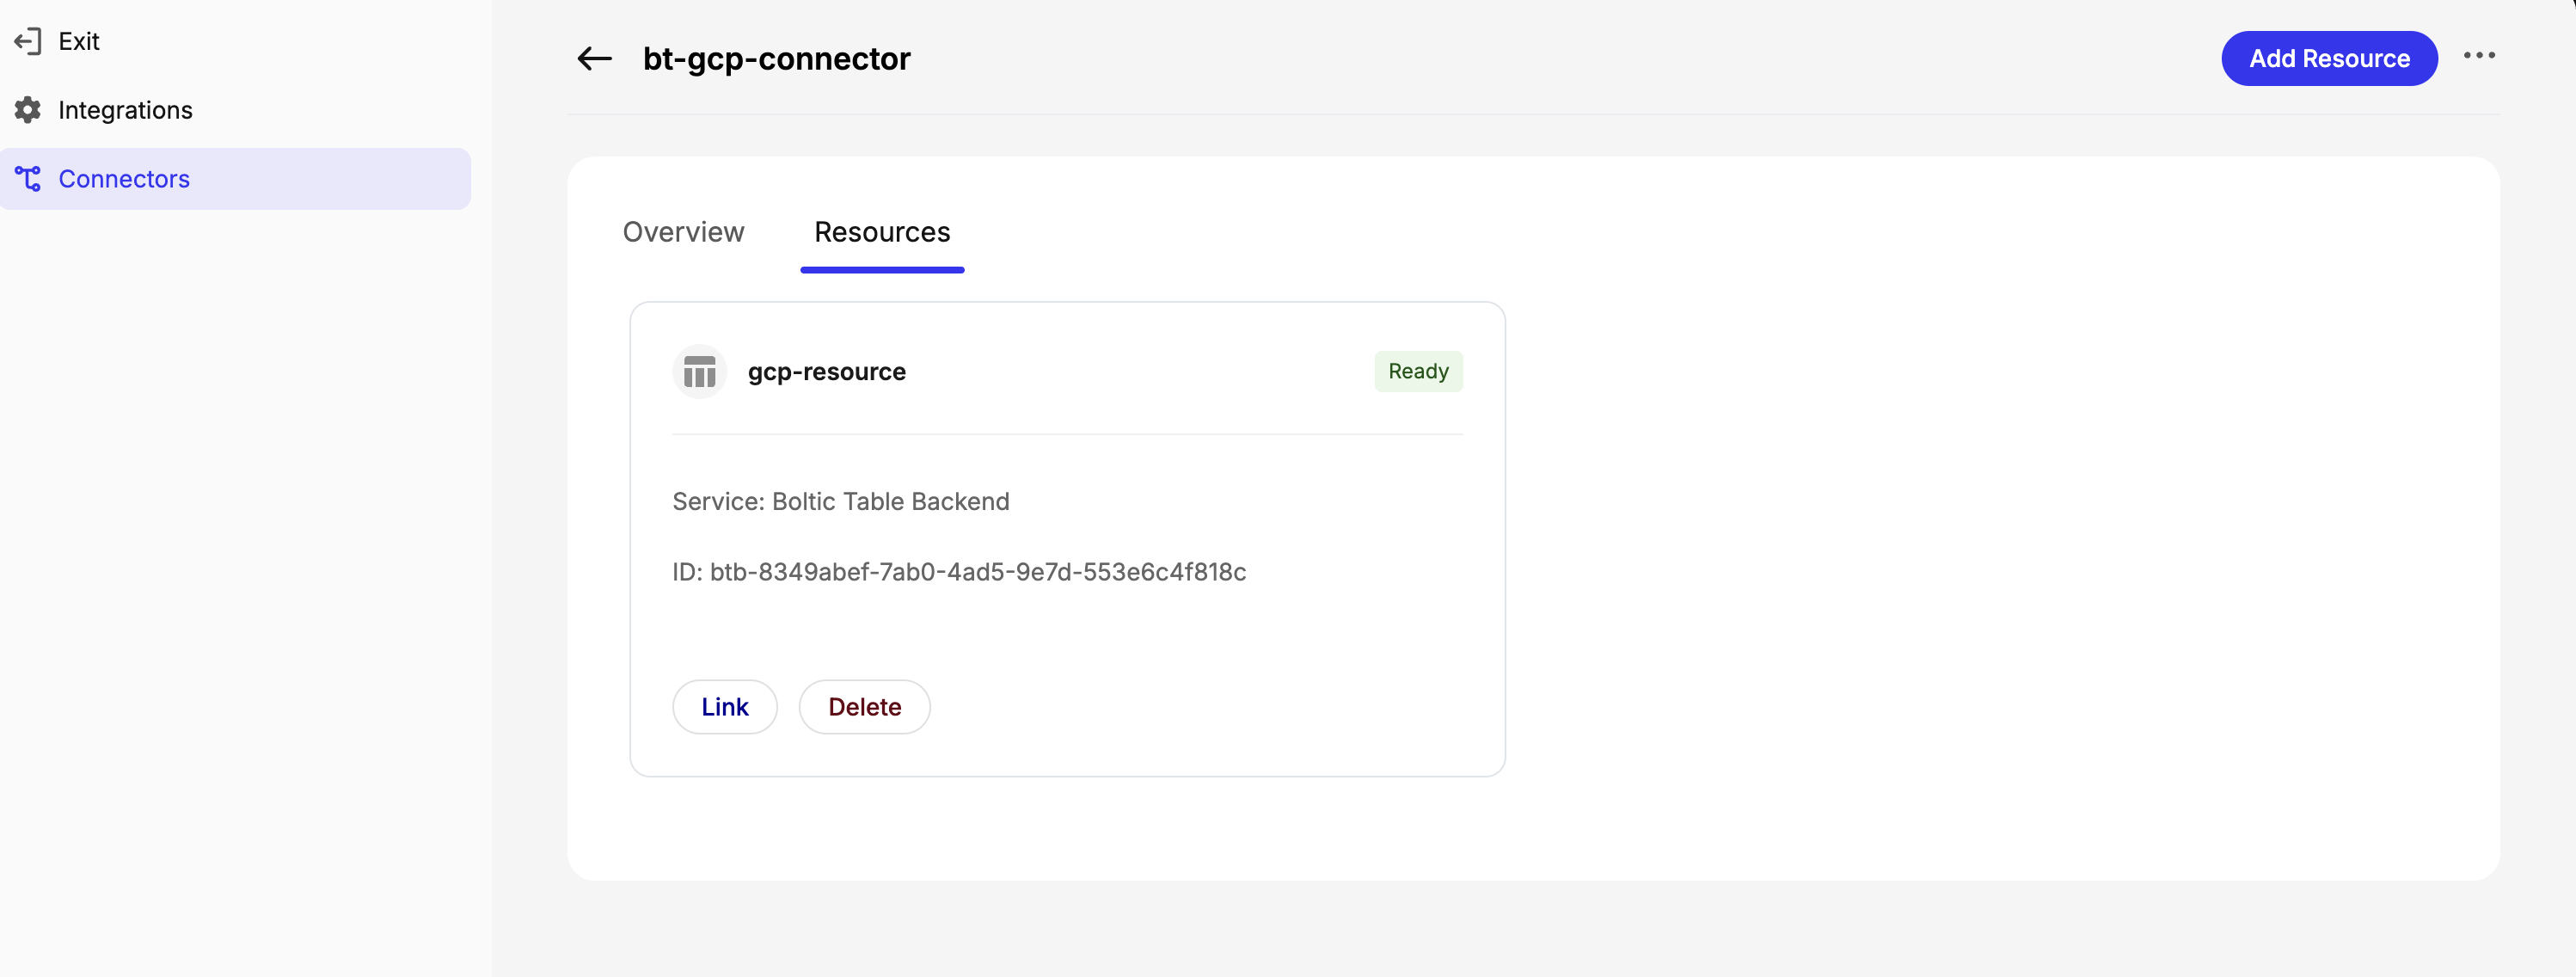This screenshot has height=977, width=2576.
Task: Click the Exit label text
Action: click(x=79, y=41)
